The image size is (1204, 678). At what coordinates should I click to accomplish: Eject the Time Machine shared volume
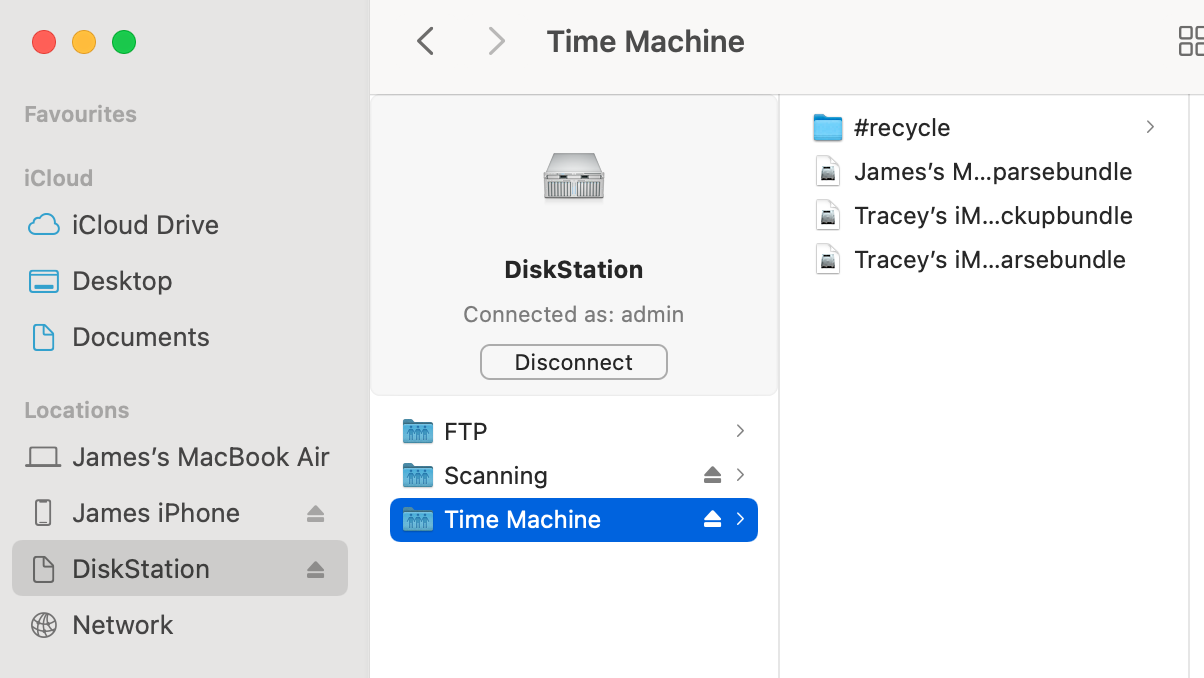(712, 519)
